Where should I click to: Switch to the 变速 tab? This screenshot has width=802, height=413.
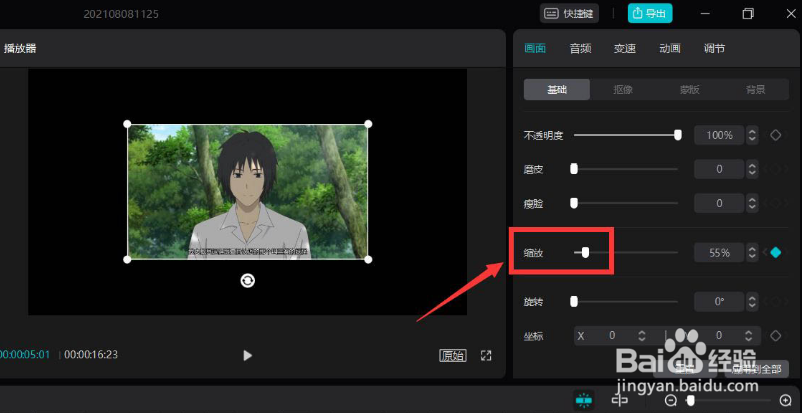[625, 49]
